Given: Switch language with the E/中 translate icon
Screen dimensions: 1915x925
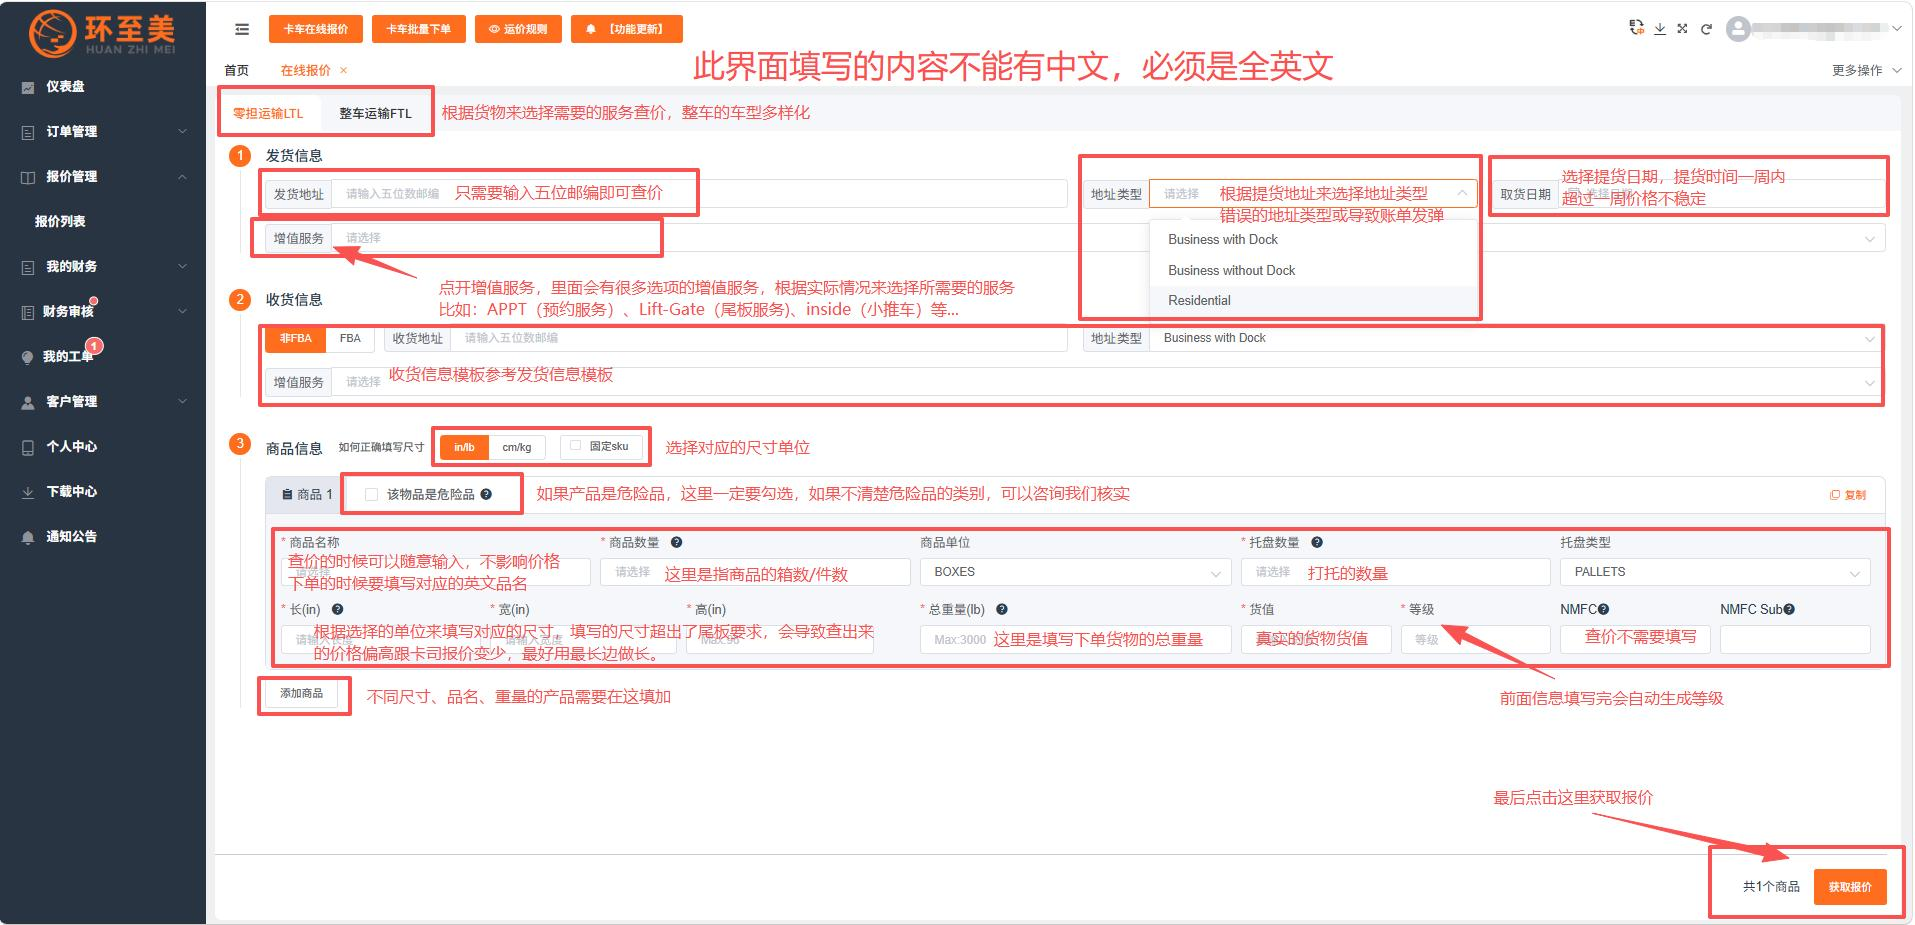Looking at the screenshot, I should click(x=1636, y=28).
